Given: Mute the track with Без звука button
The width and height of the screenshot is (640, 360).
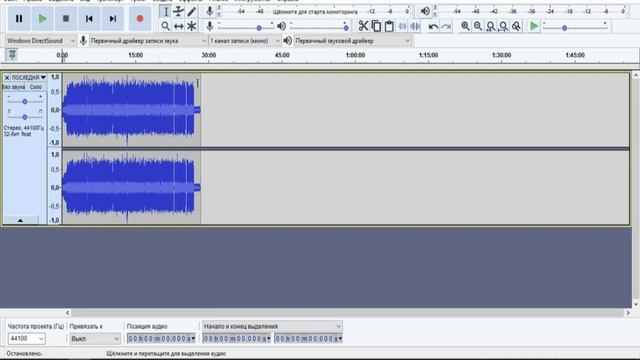Looking at the screenshot, I should point(14,87).
